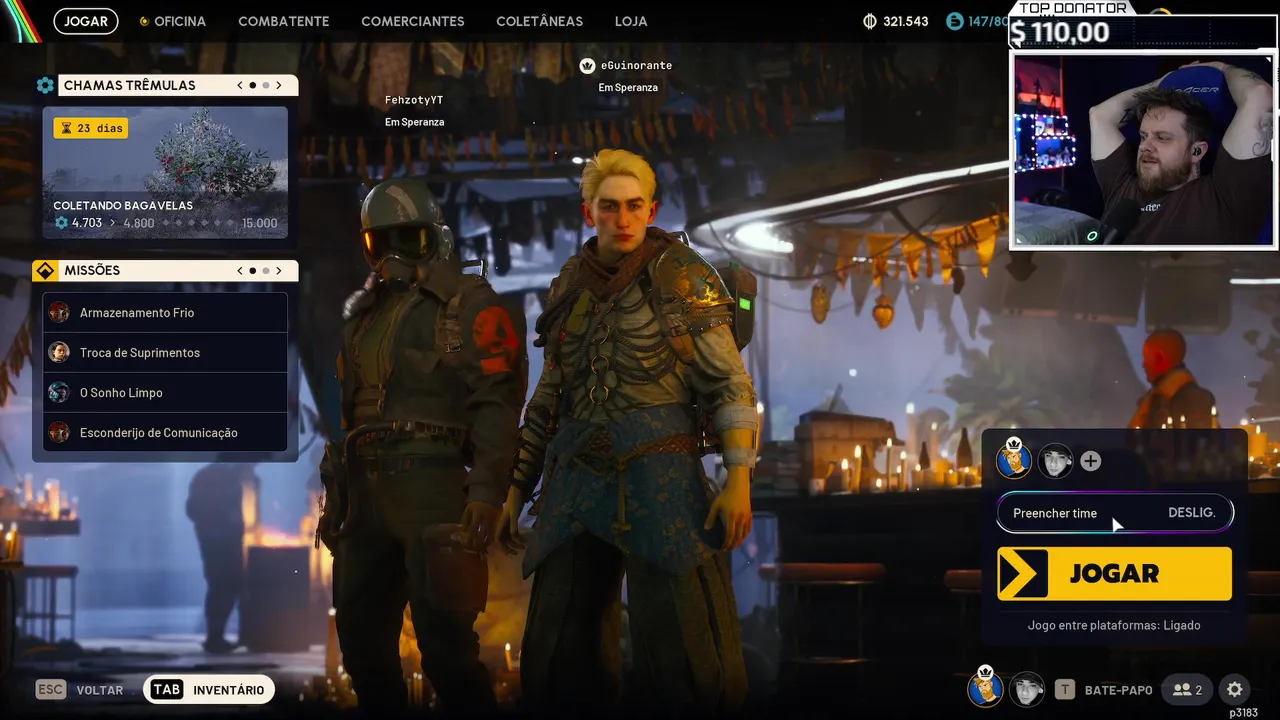Viewport: 1280px width, 720px height.
Task: Open Esconderijo de Comunicação mission
Action: tap(165, 432)
